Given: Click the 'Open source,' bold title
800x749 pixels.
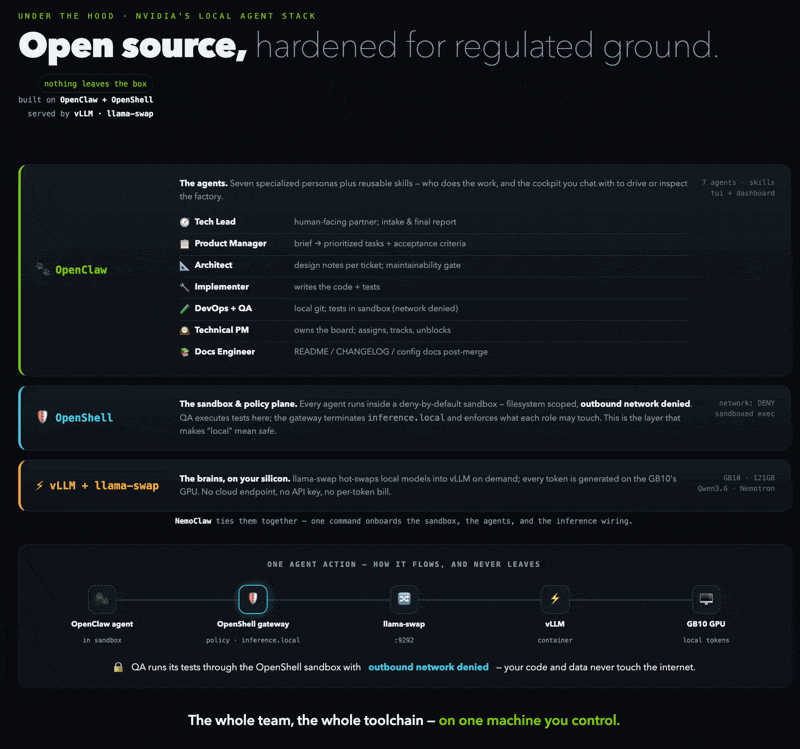Looking at the screenshot, I should point(133,46).
